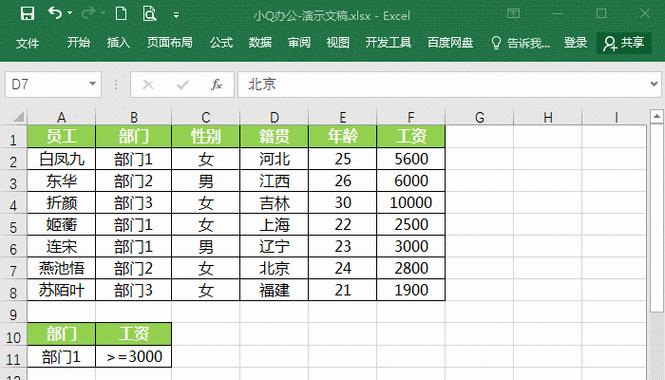Open the 页面布局 tab

tap(170, 42)
